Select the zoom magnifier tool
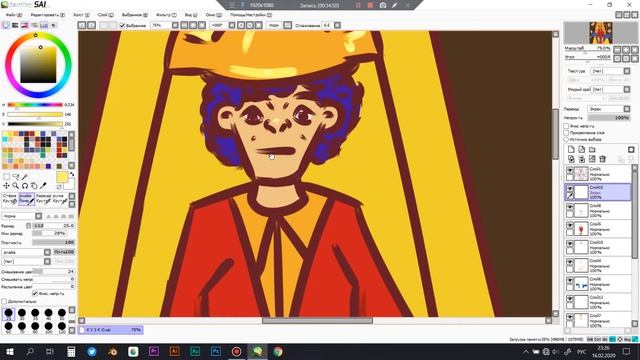The image size is (640, 360). (x=16, y=186)
